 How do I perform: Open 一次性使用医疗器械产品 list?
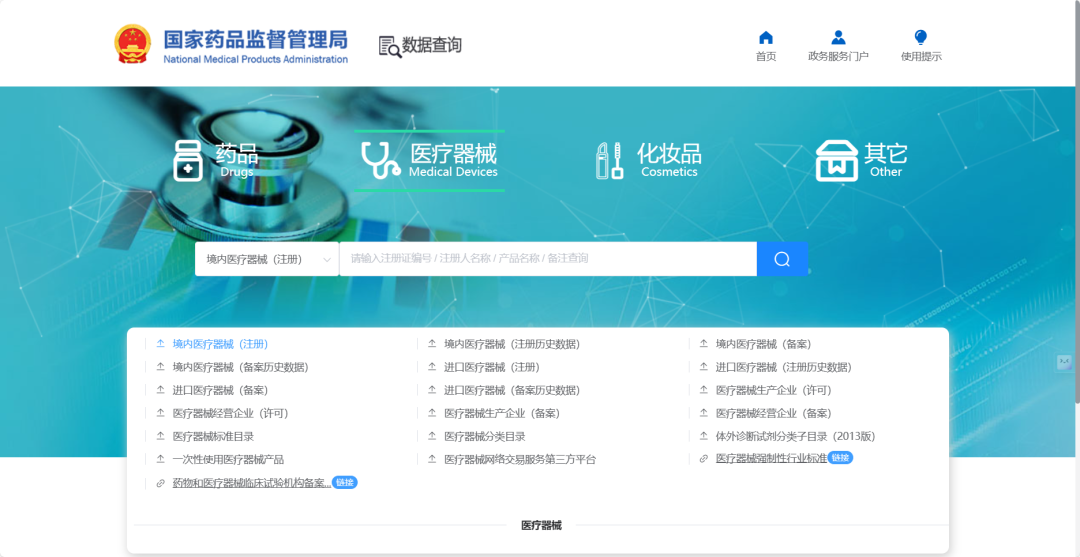pos(228,459)
